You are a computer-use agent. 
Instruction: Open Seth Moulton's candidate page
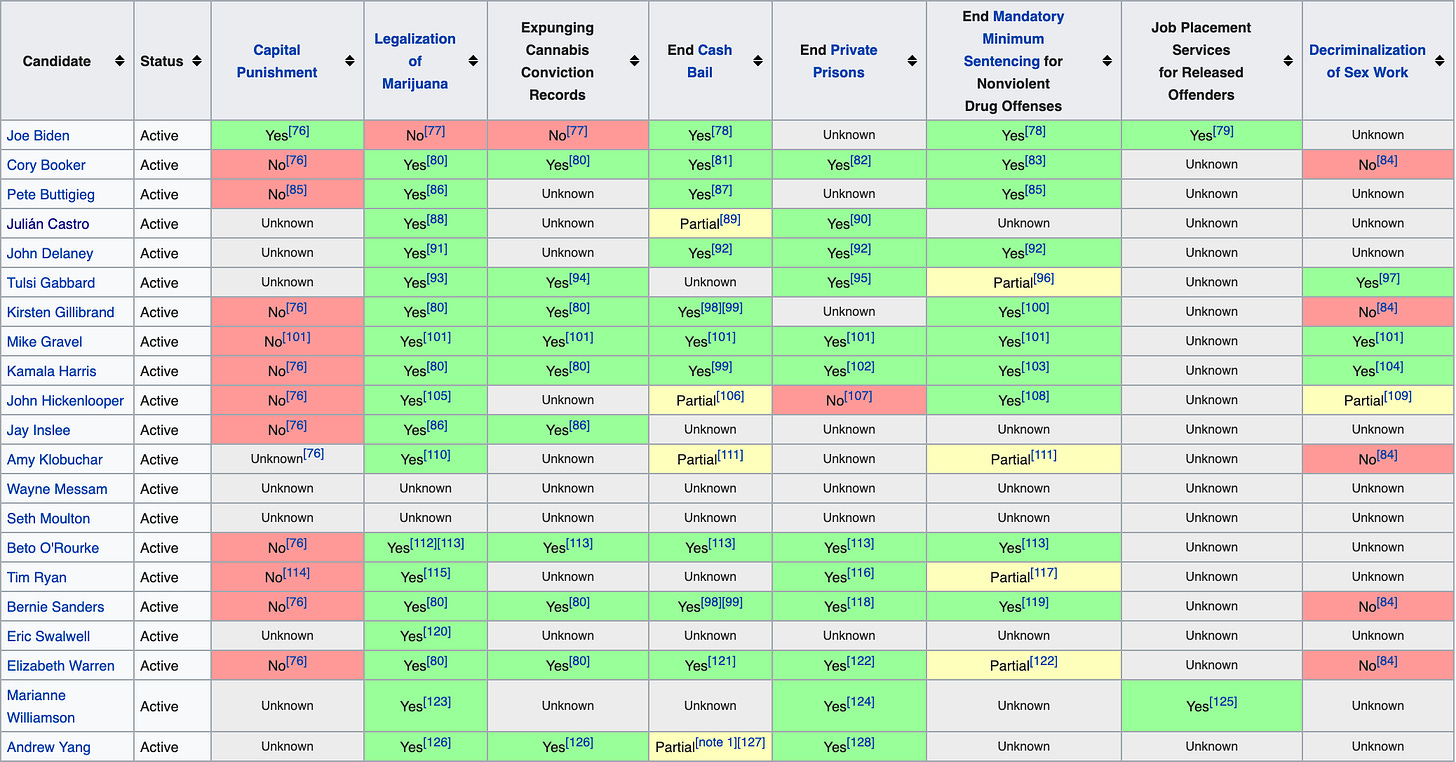click(48, 519)
